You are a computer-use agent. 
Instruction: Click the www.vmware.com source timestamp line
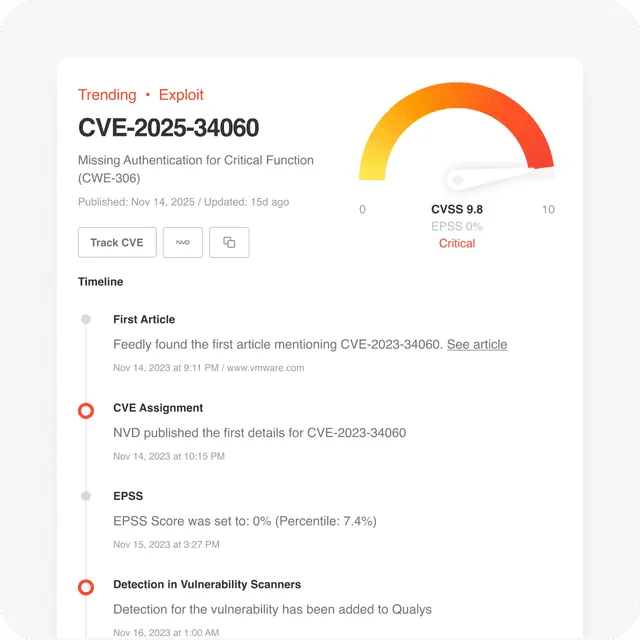209,368
